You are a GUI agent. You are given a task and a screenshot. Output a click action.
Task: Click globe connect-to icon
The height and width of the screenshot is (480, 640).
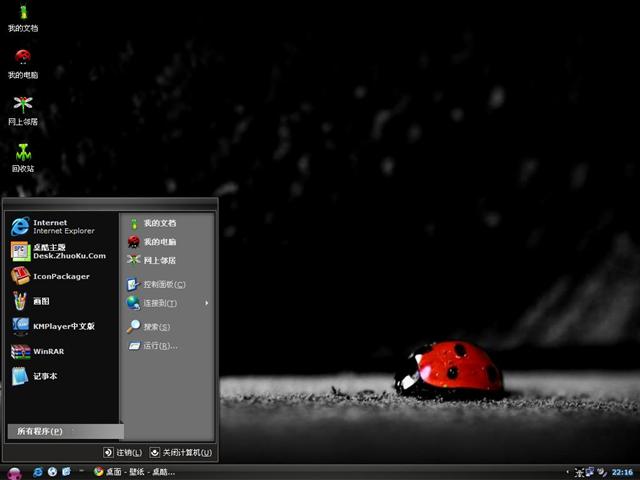pyautogui.click(x=133, y=303)
